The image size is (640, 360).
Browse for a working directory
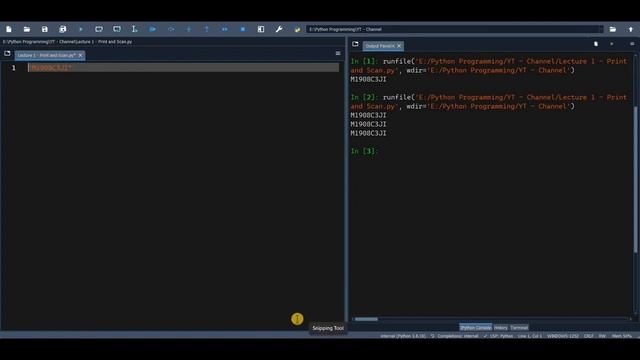point(613,29)
